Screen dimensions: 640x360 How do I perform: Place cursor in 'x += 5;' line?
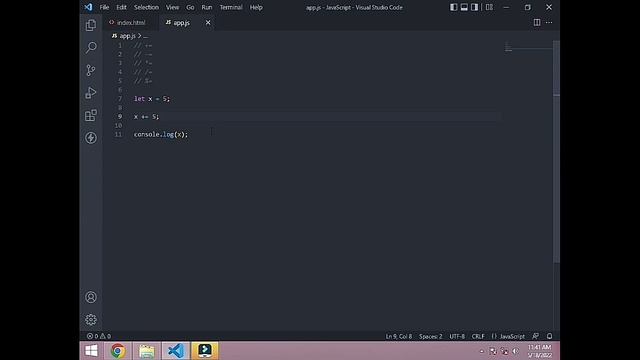tap(147, 117)
